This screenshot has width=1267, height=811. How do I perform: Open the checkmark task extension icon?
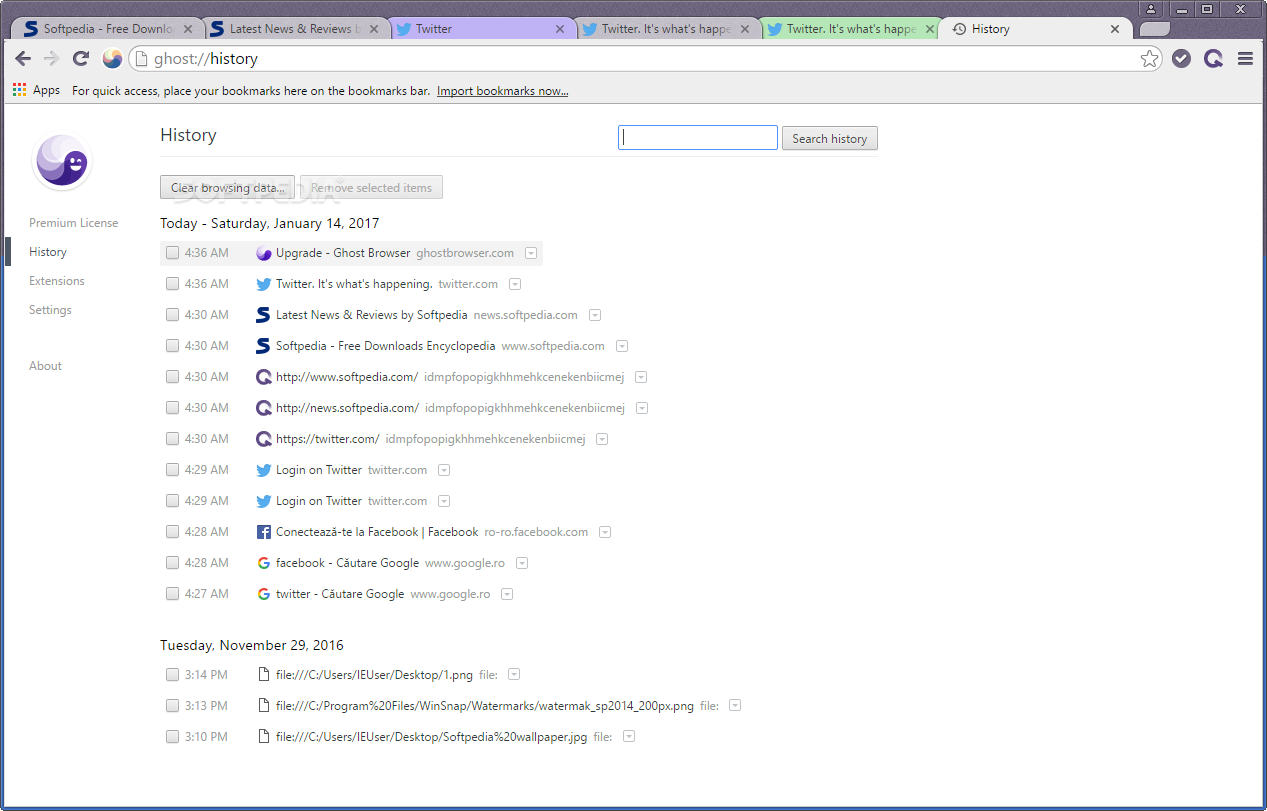[1181, 59]
